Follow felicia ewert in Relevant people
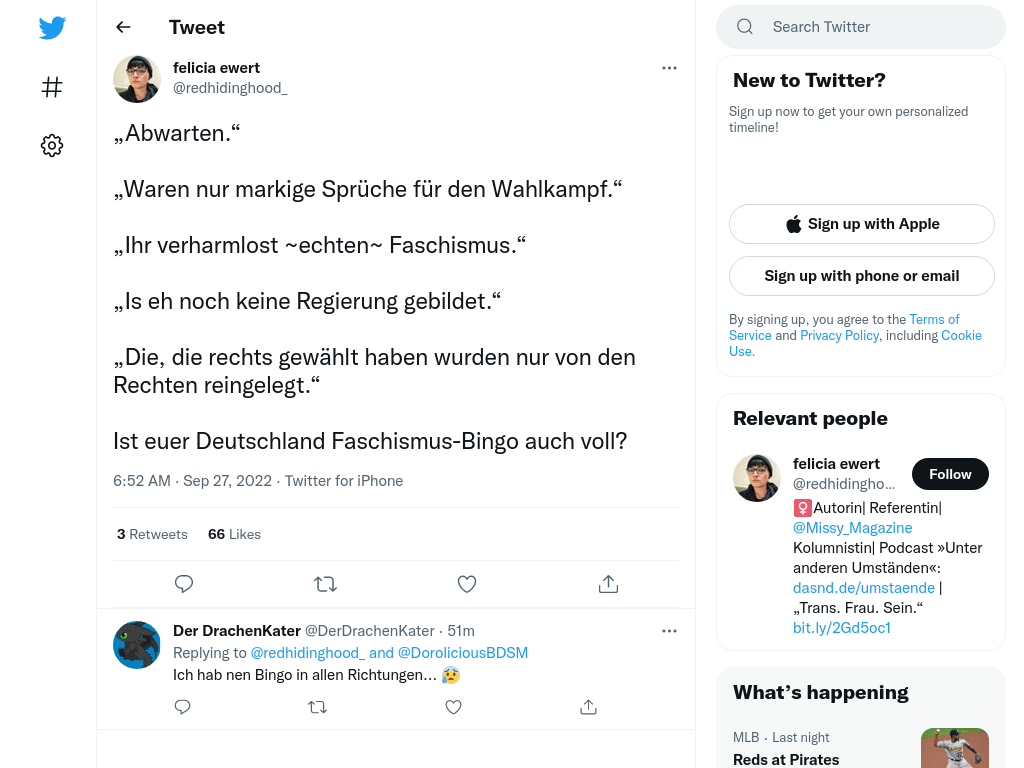This screenshot has height=768, width=1024. (x=950, y=474)
